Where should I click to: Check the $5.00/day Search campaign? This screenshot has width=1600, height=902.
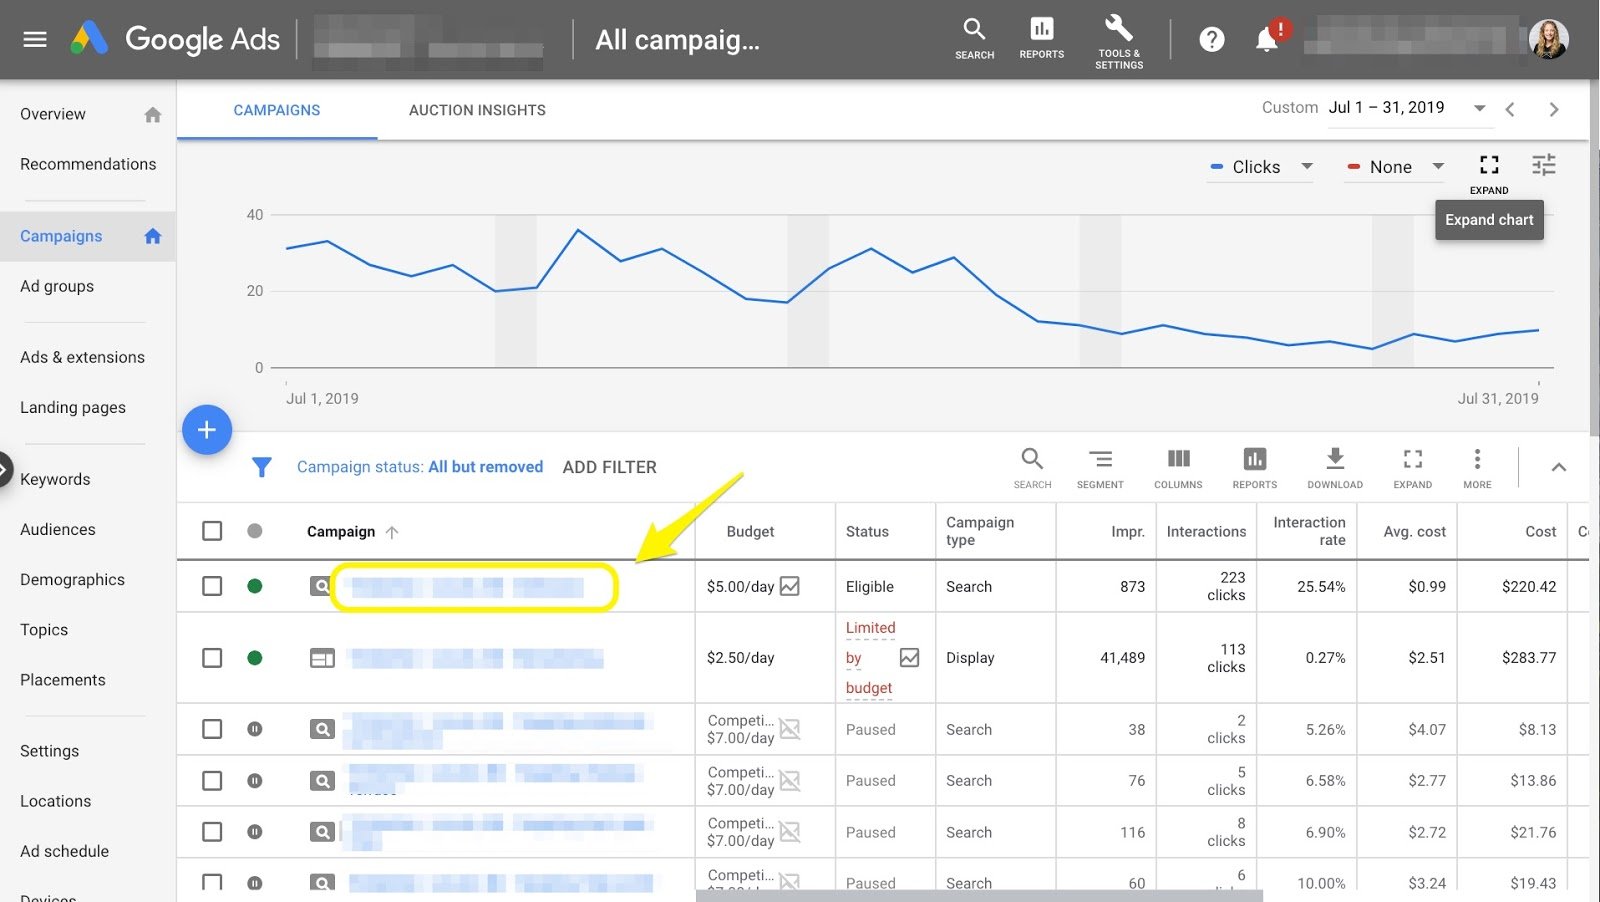pyautogui.click(x=212, y=586)
